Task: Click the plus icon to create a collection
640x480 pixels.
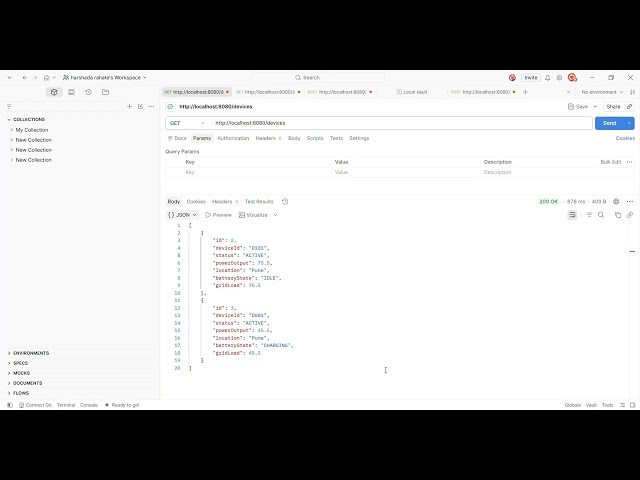Action: [129, 107]
